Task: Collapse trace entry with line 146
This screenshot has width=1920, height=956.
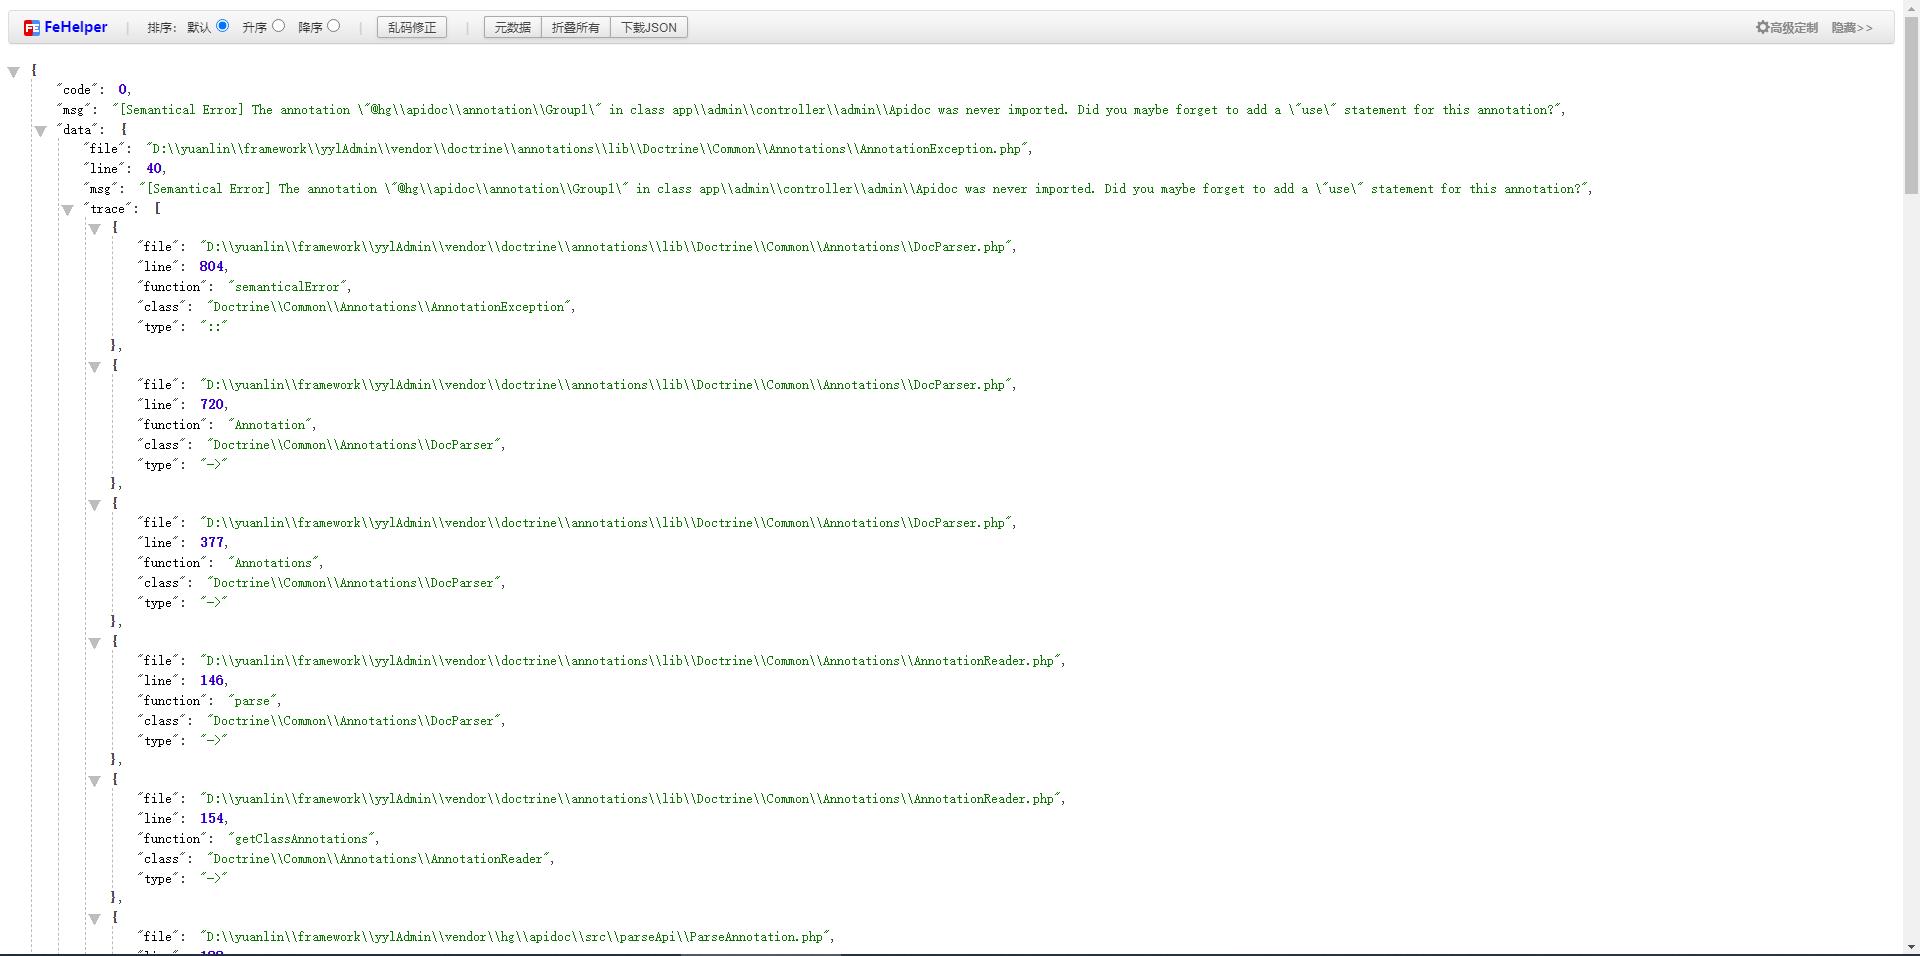Action: click(x=95, y=643)
